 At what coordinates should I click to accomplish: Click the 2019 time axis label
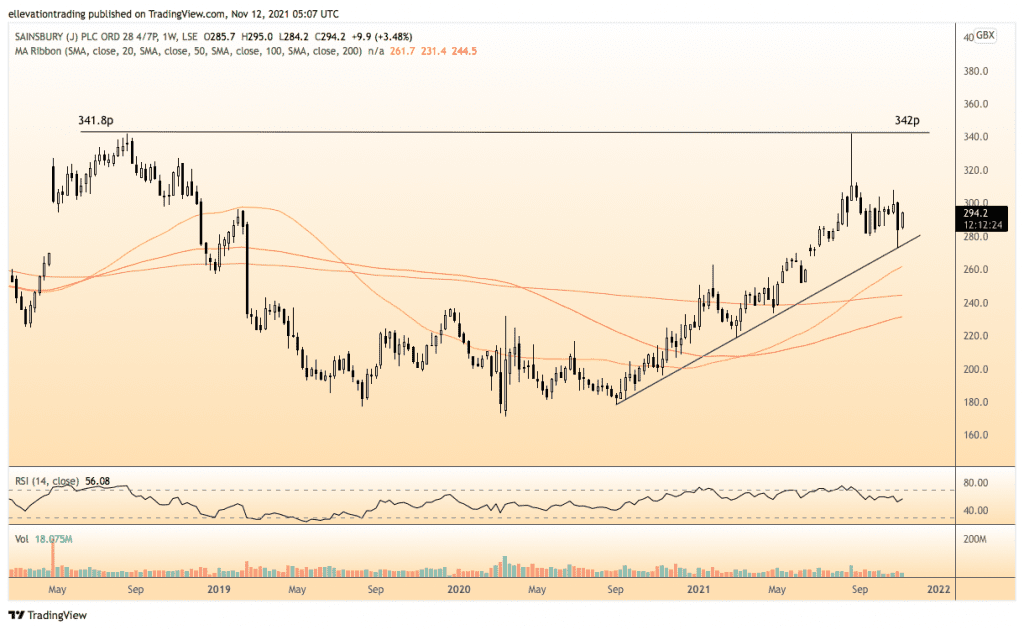pos(219,590)
